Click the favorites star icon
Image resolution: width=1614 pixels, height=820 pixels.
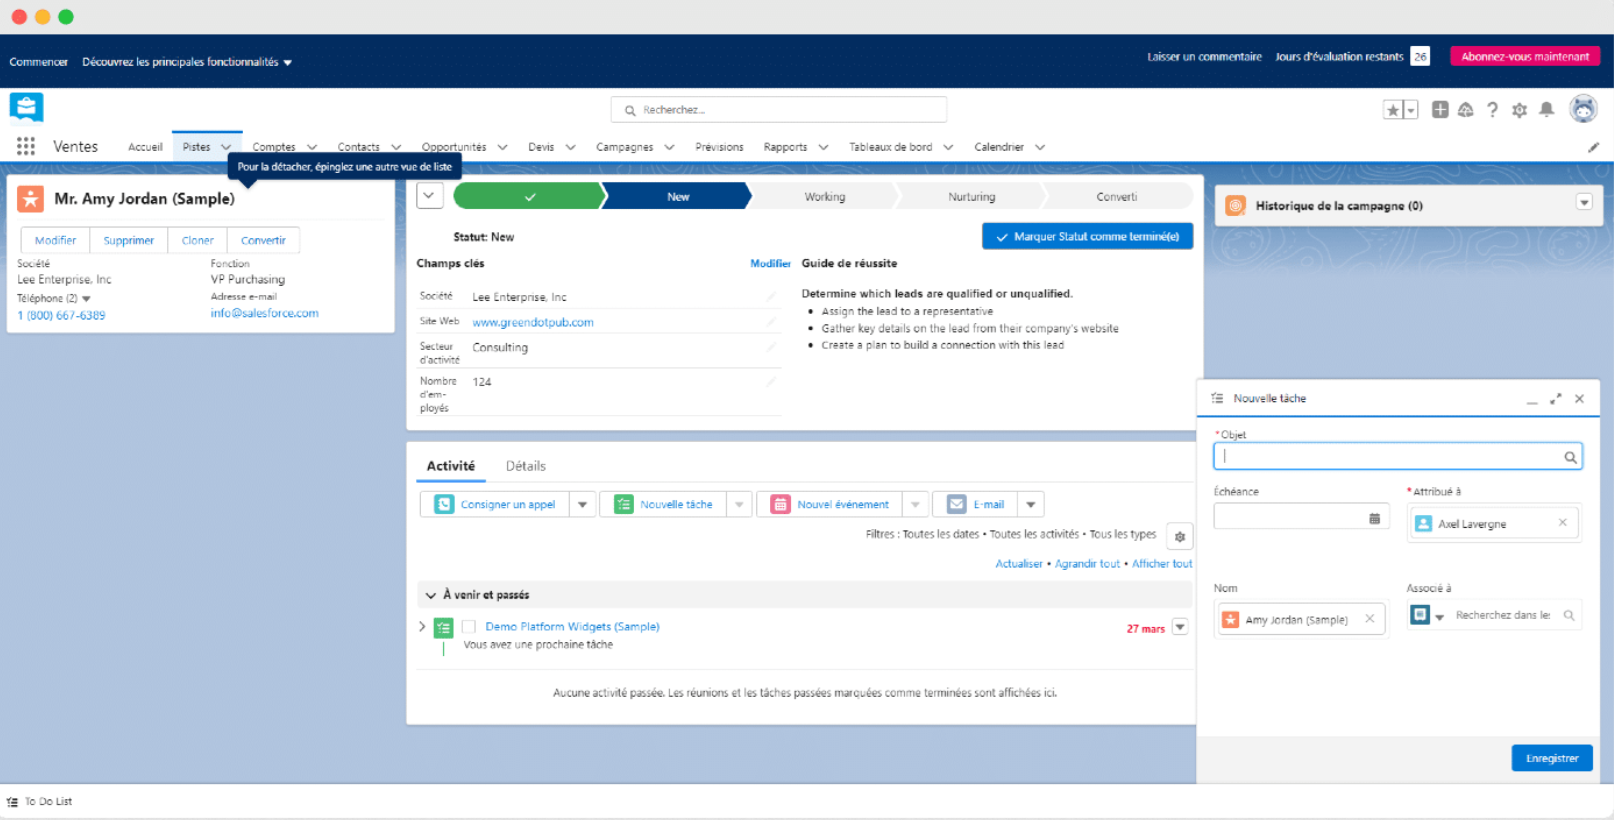(x=1392, y=110)
